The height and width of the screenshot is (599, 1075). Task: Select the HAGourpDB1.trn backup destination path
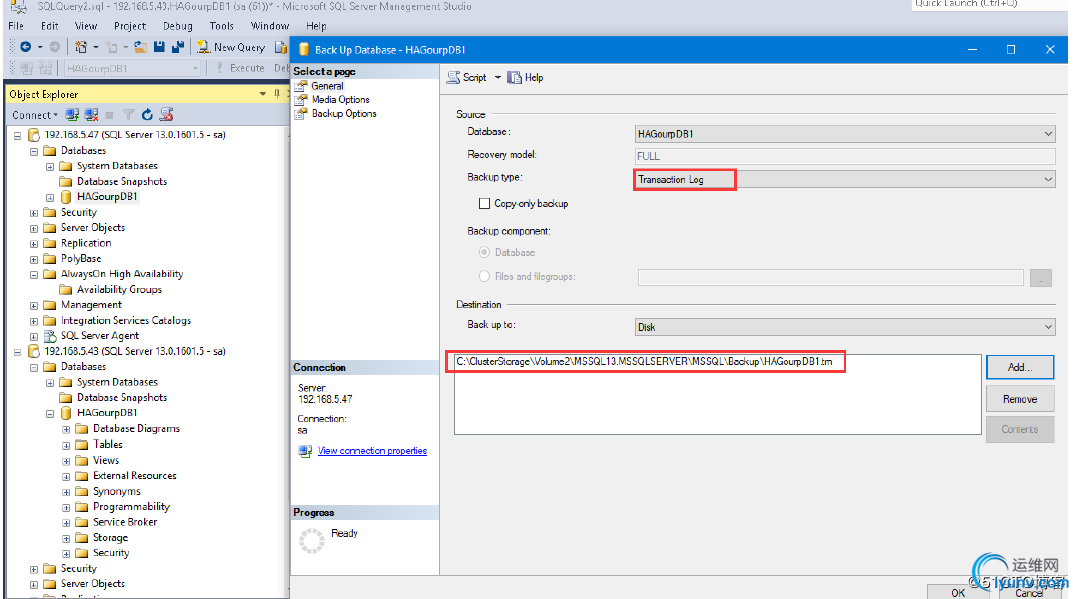(644, 361)
